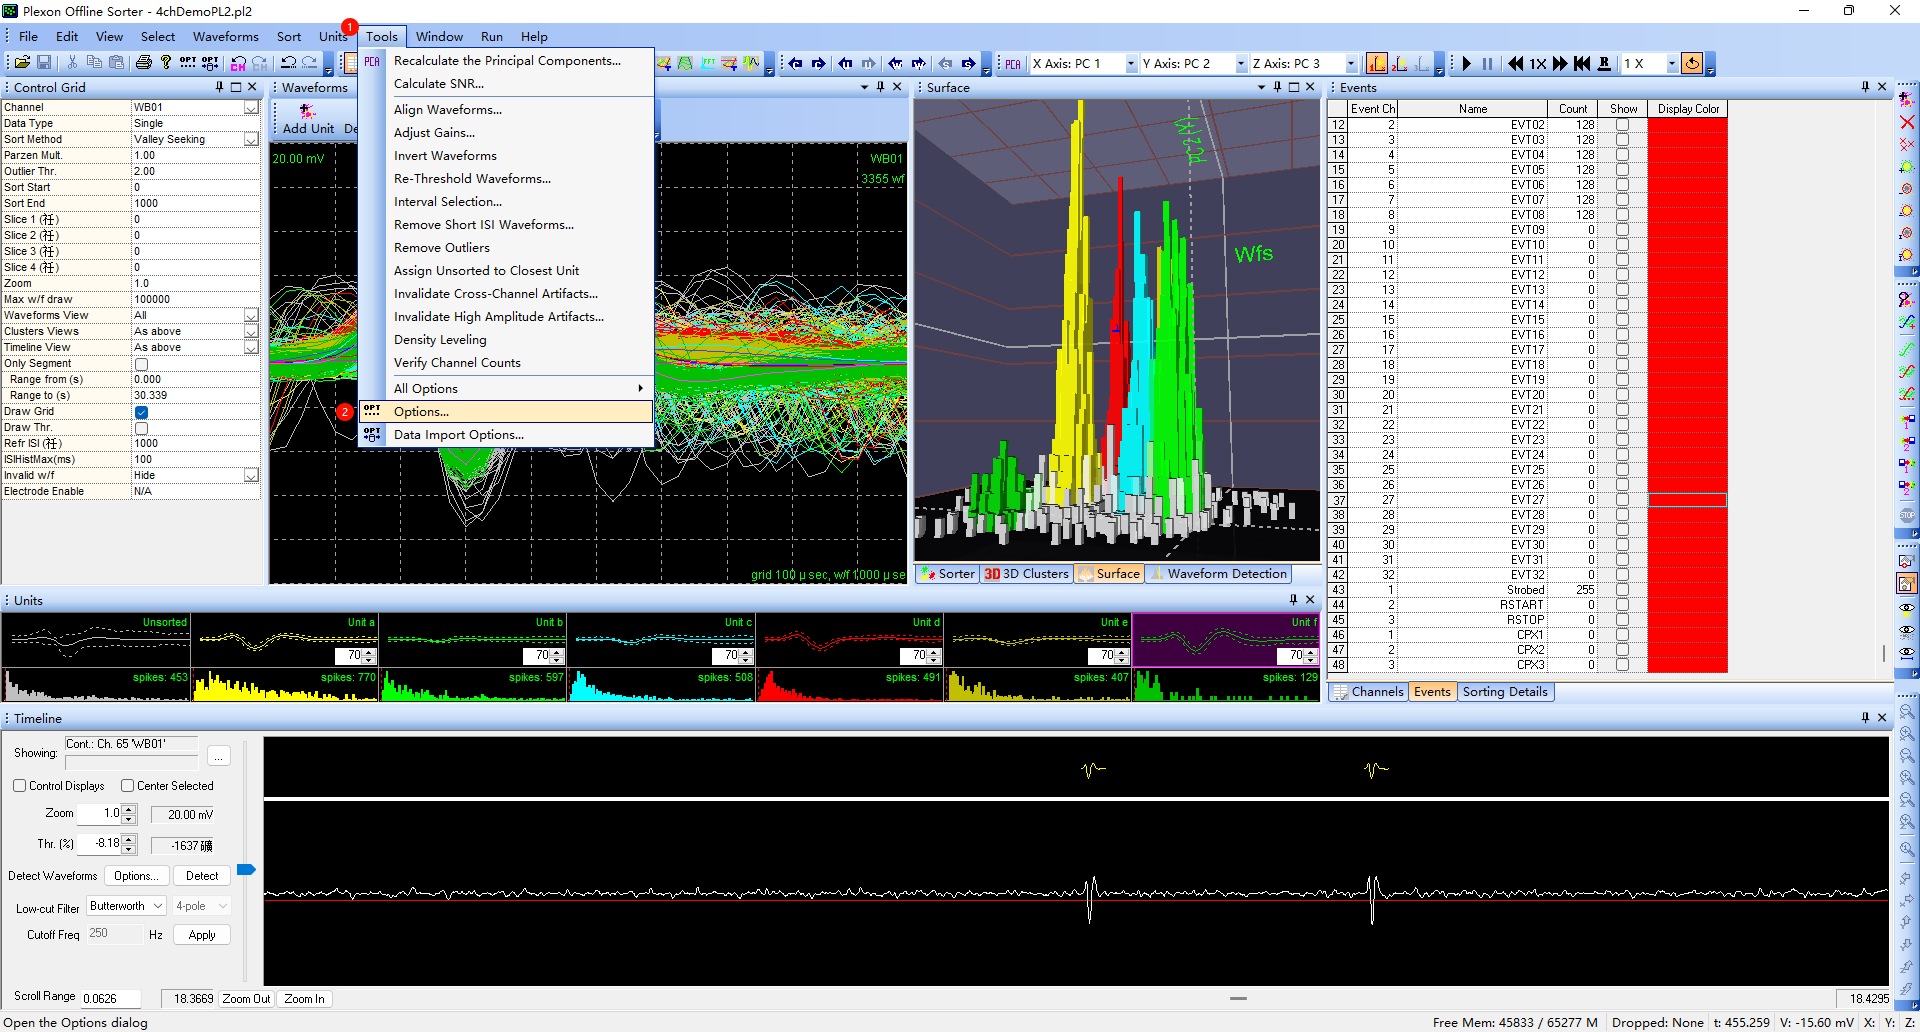Toggle the Draw Thr. checkbox
1920x1032 pixels.
click(x=141, y=428)
